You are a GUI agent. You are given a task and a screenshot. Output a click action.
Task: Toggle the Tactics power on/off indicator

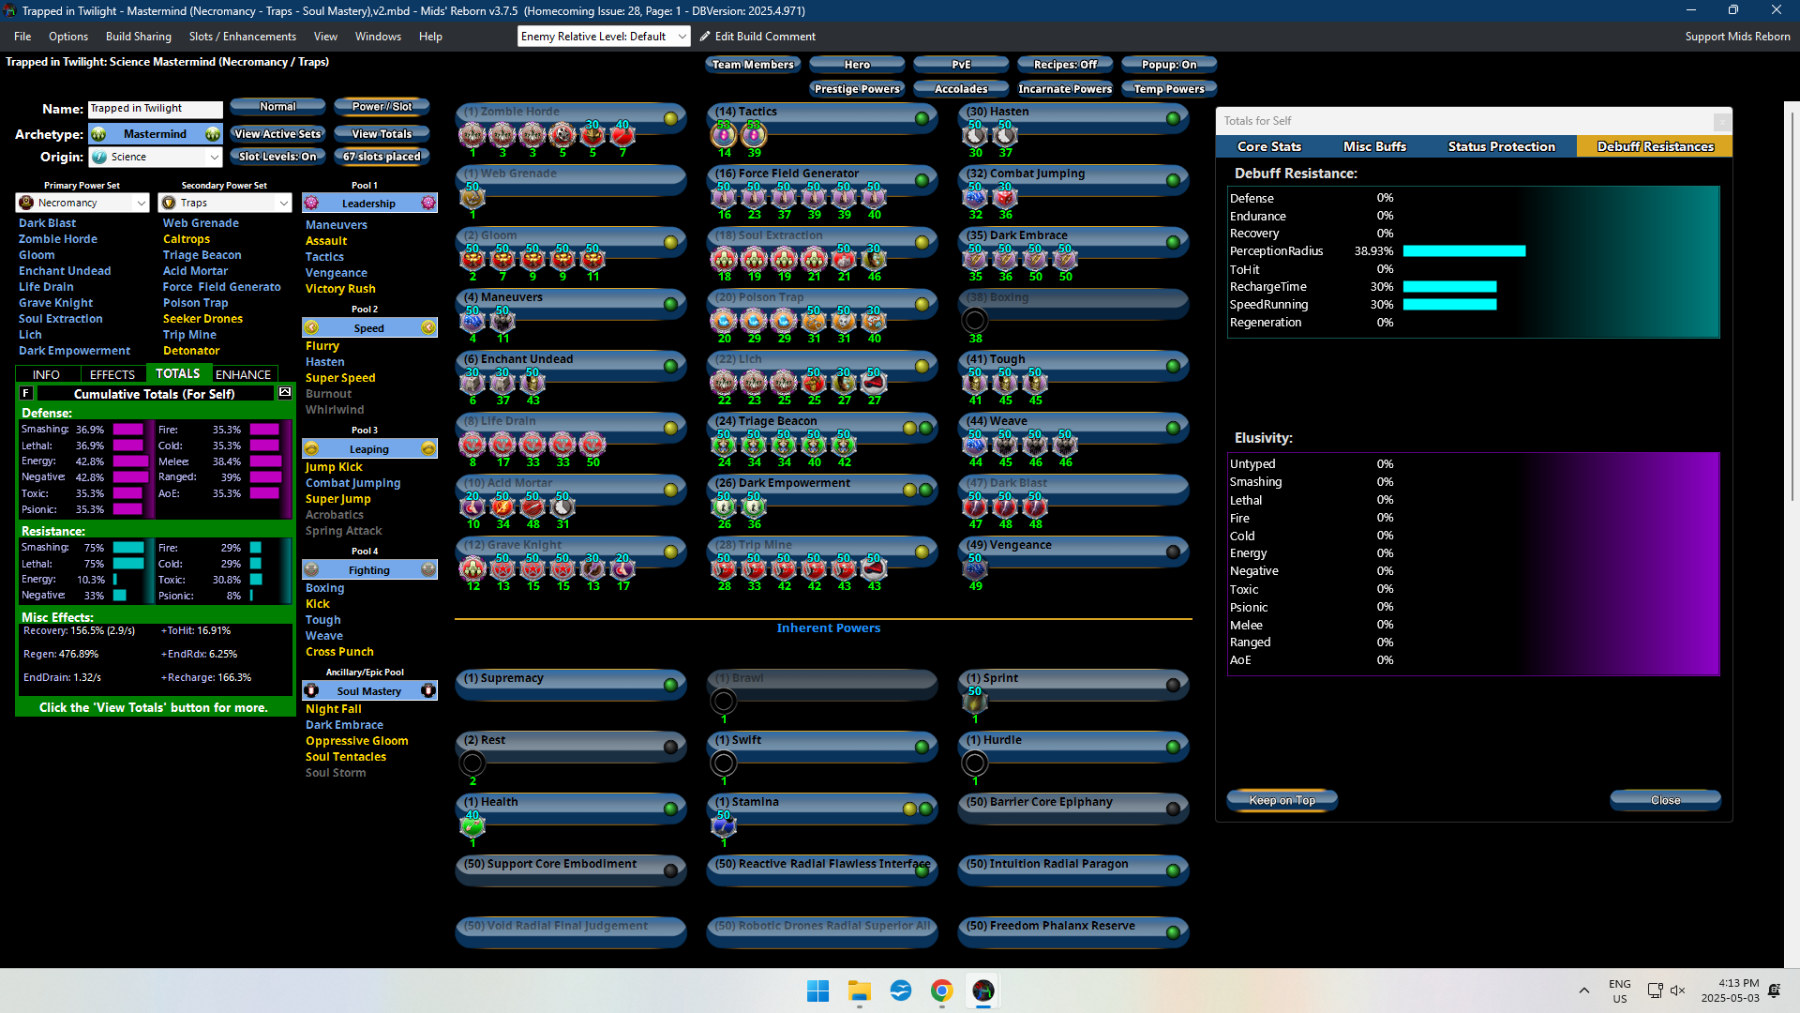(x=922, y=118)
